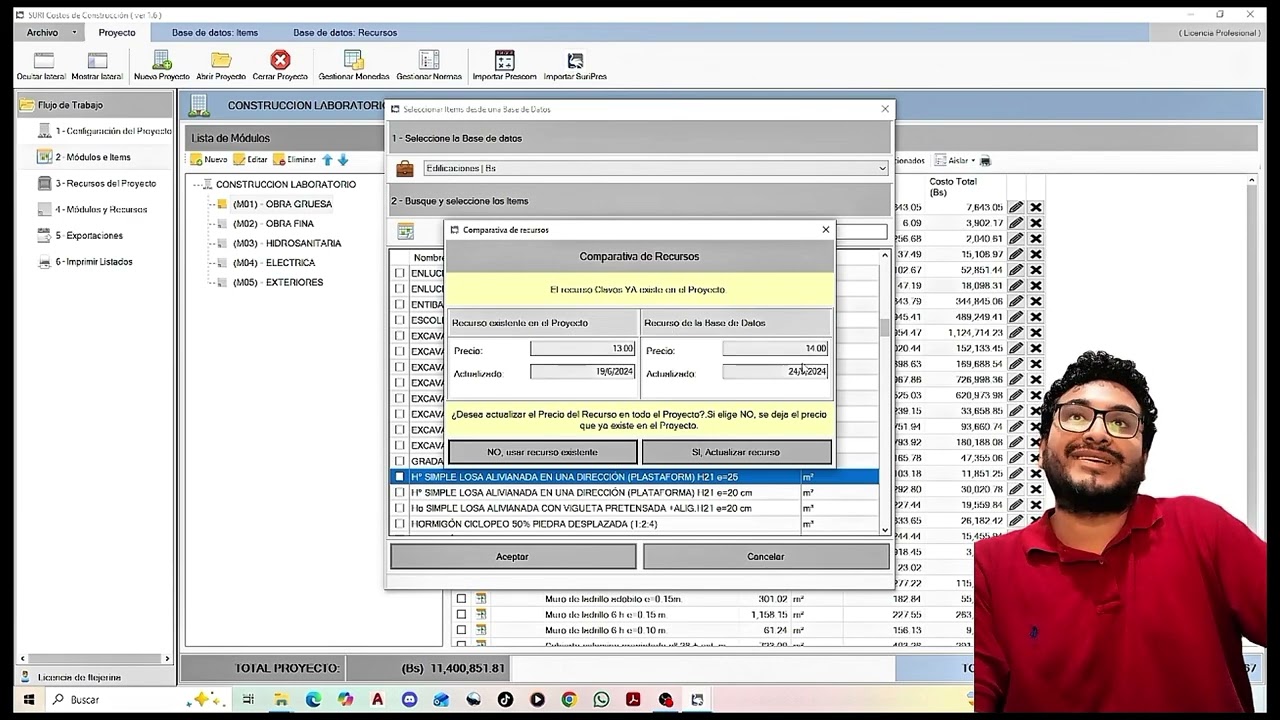
Task: Select module (M03) - HIDROSANITARIA in tree
Action: (287, 243)
